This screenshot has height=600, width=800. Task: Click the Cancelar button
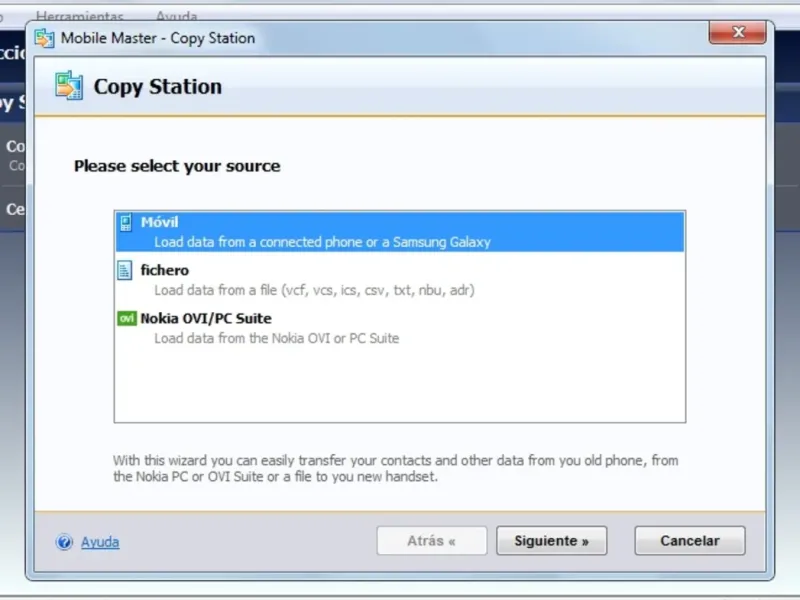click(x=690, y=541)
